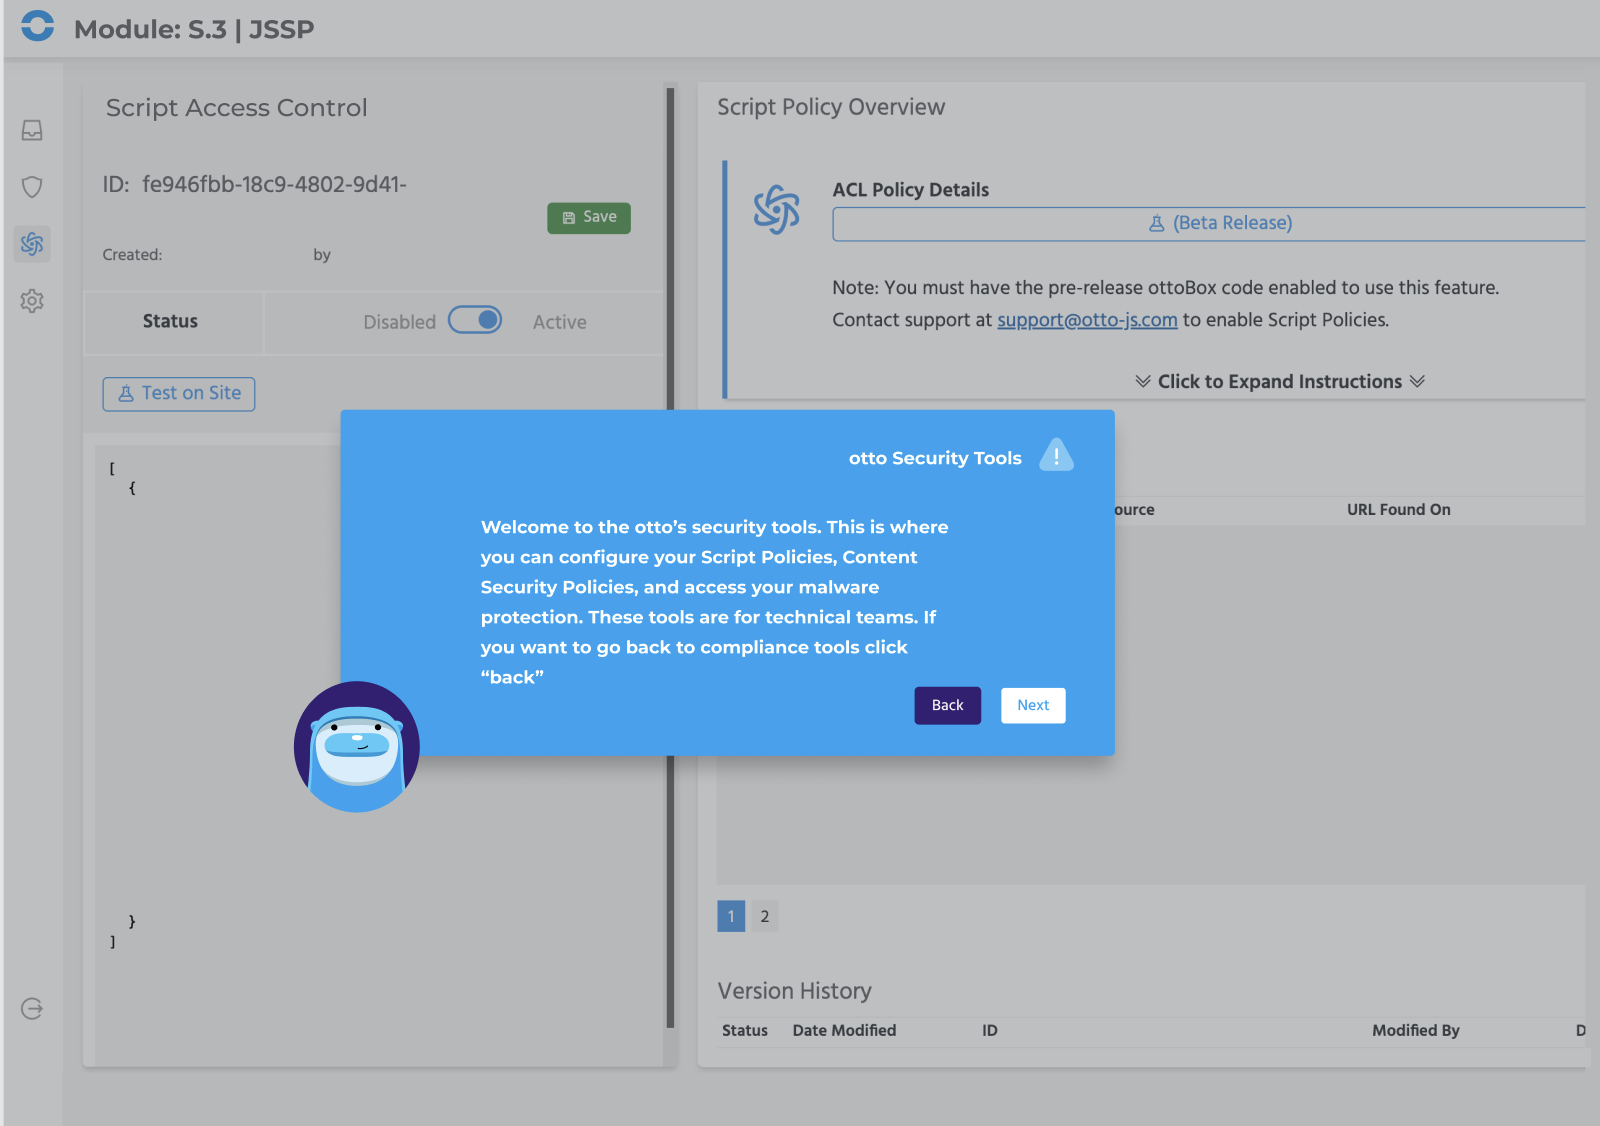Image resolution: width=1600 pixels, height=1126 pixels.
Task: Click the Script Policy Overview heading
Action: tap(831, 107)
